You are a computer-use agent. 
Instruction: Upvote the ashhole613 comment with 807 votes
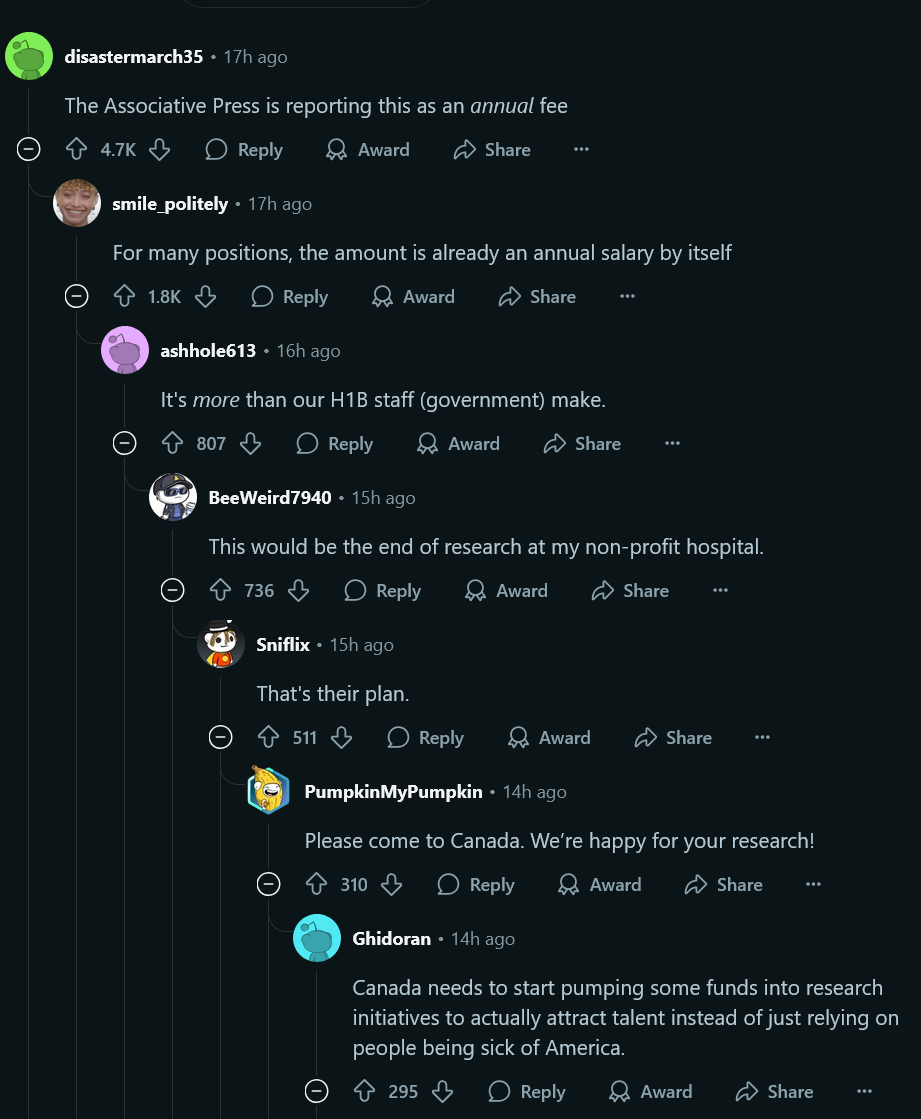(173, 443)
